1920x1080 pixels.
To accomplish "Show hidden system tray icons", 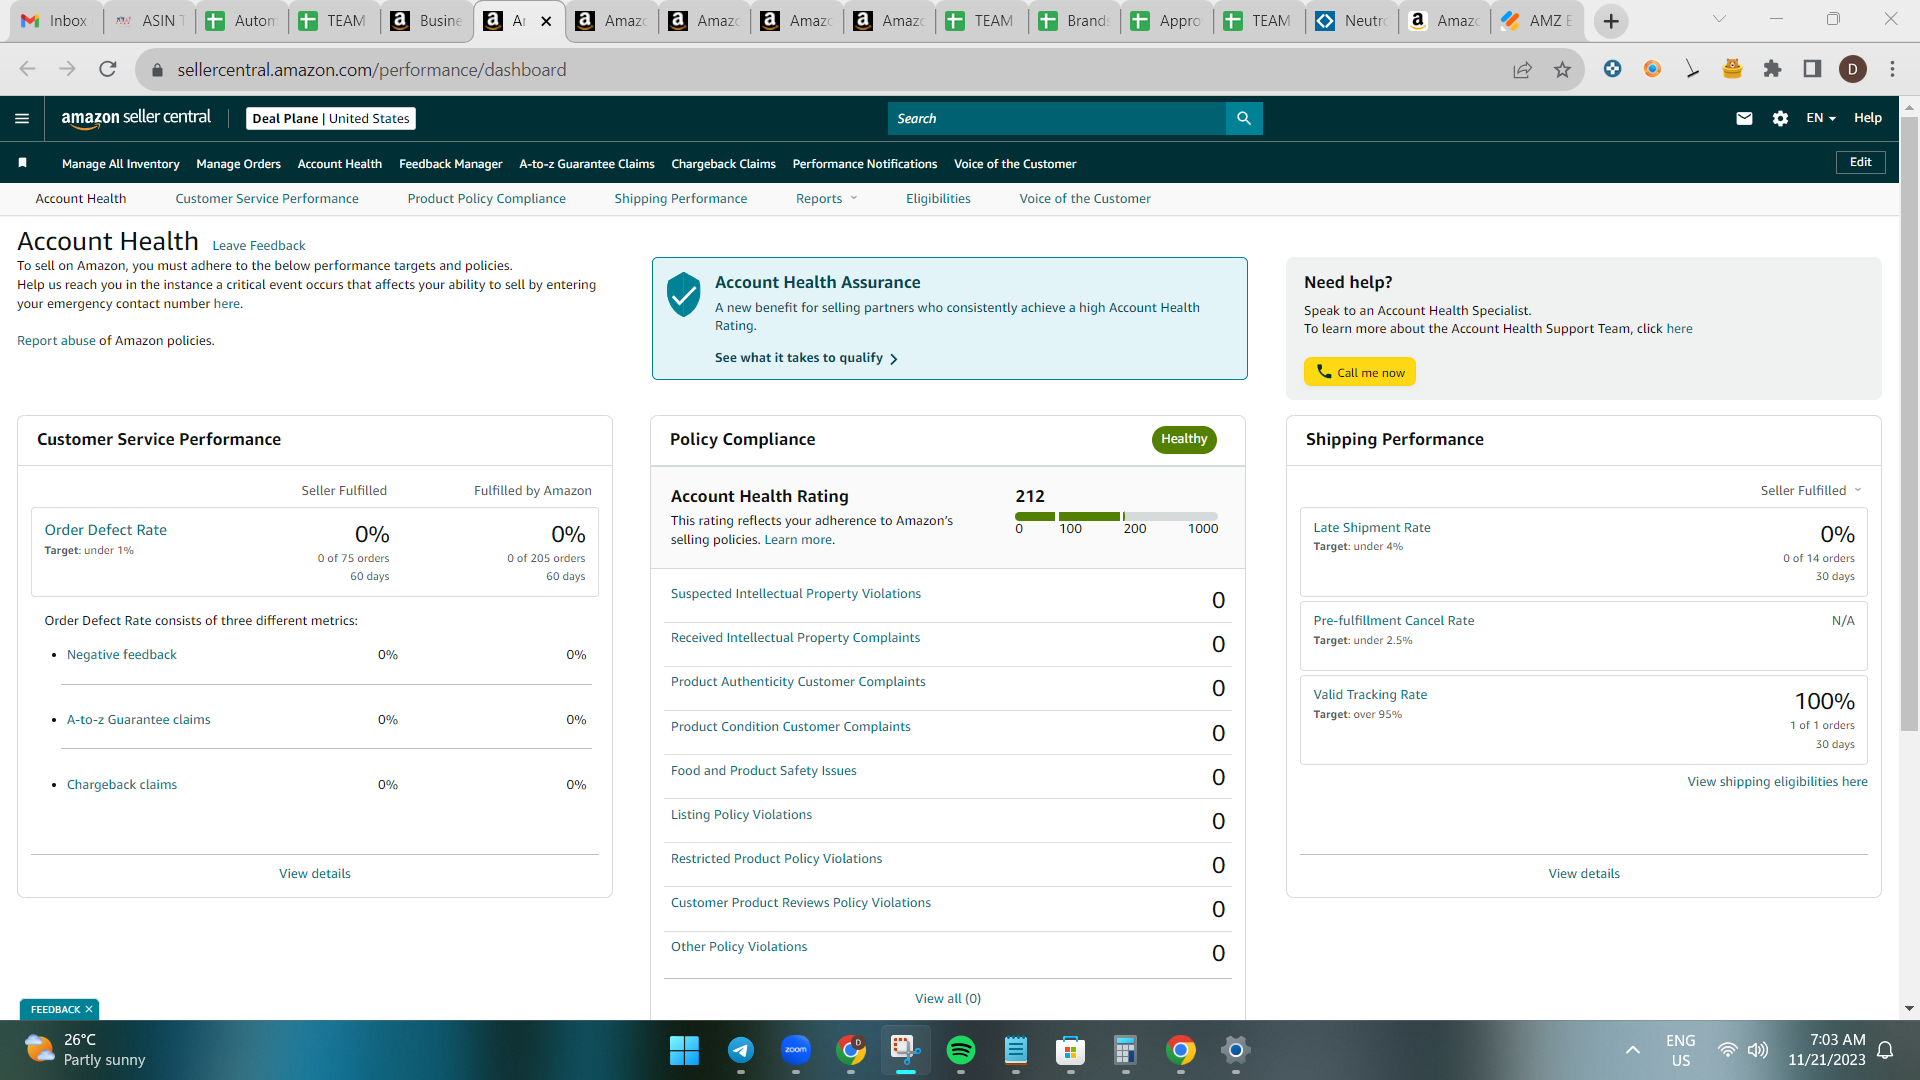I will pyautogui.click(x=1633, y=1050).
